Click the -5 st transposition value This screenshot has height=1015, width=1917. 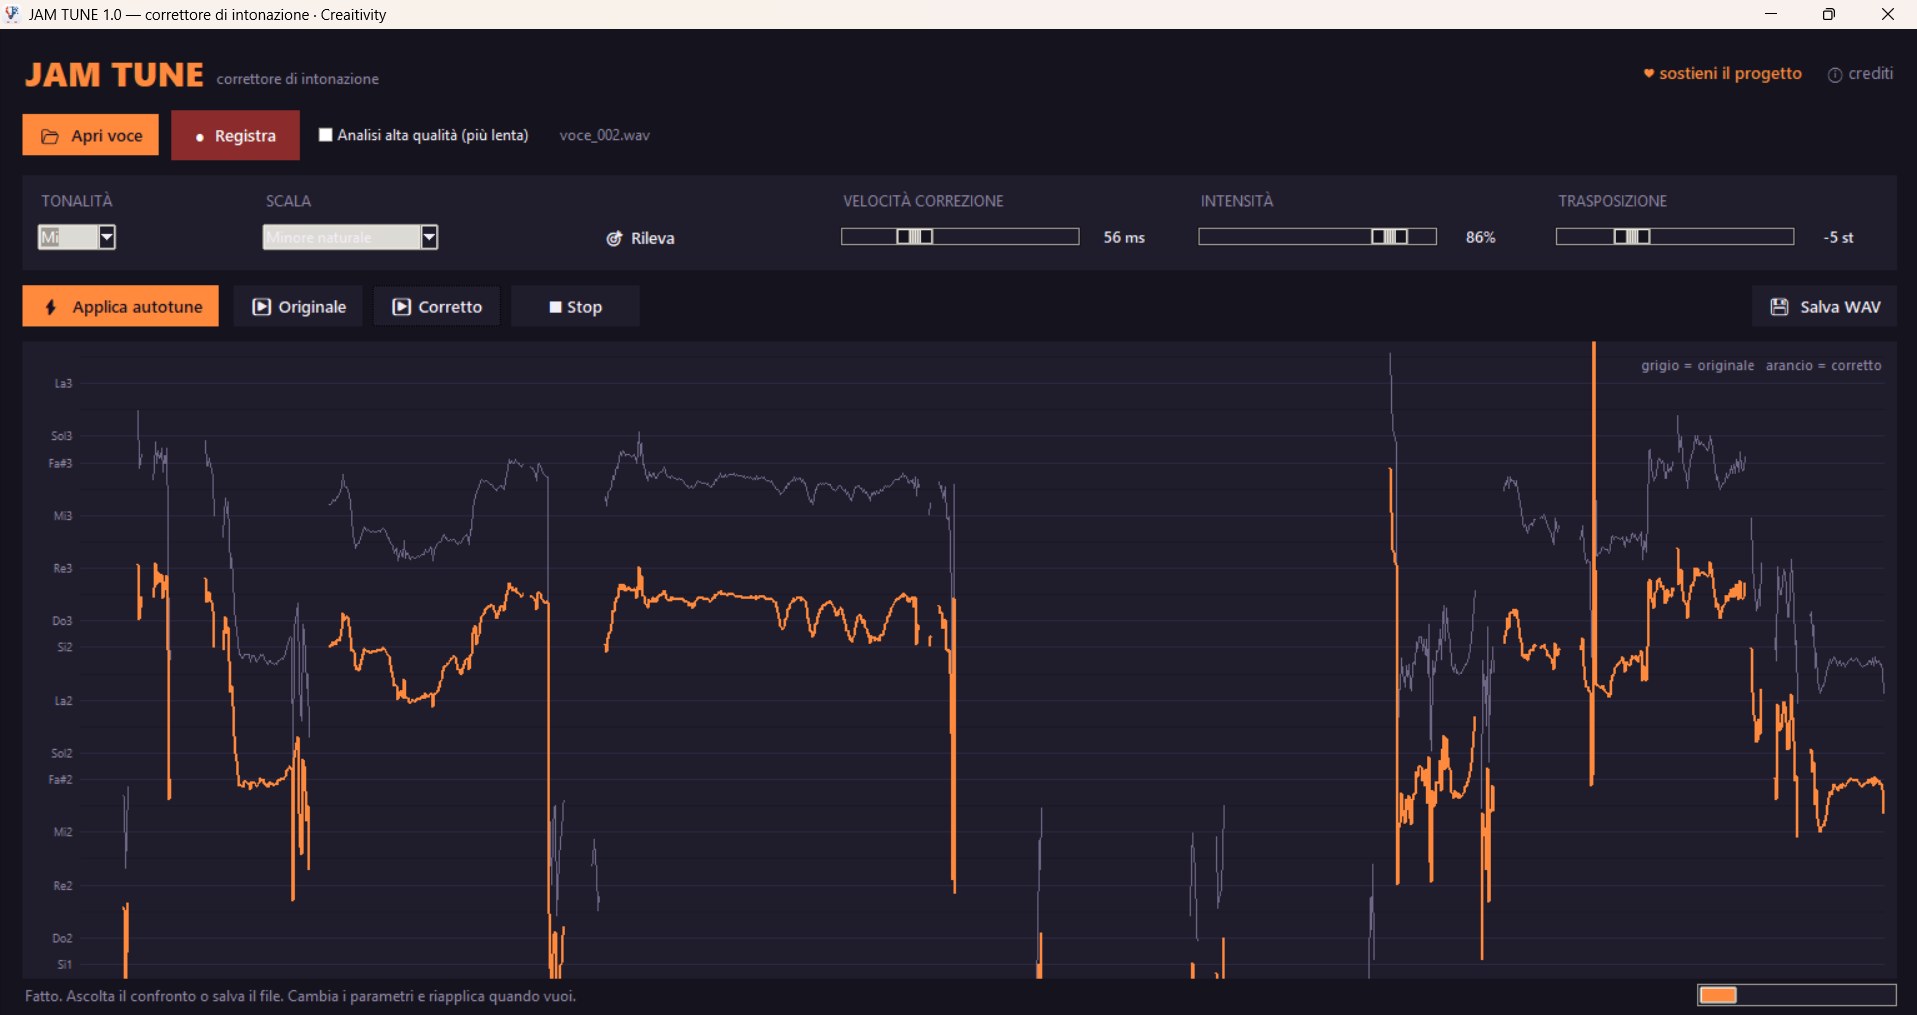click(1838, 237)
